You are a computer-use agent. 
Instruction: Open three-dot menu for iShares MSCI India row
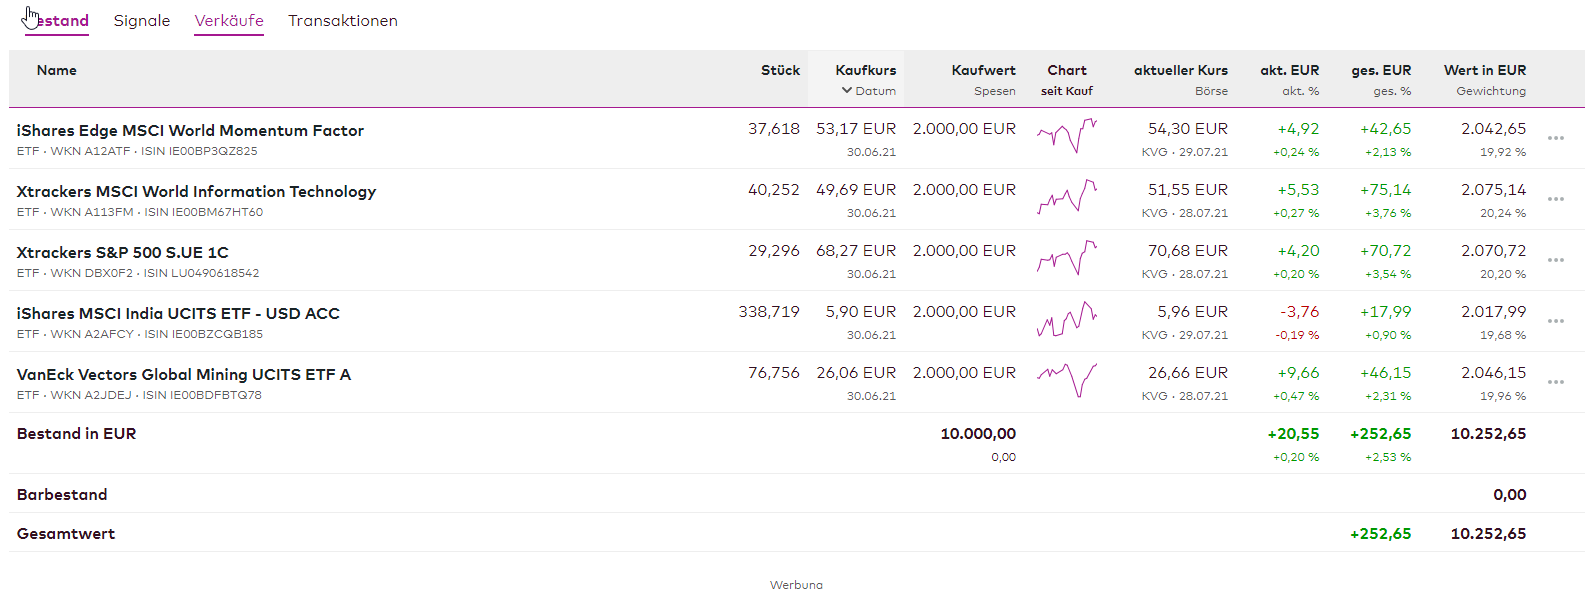tap(1555, 321)
